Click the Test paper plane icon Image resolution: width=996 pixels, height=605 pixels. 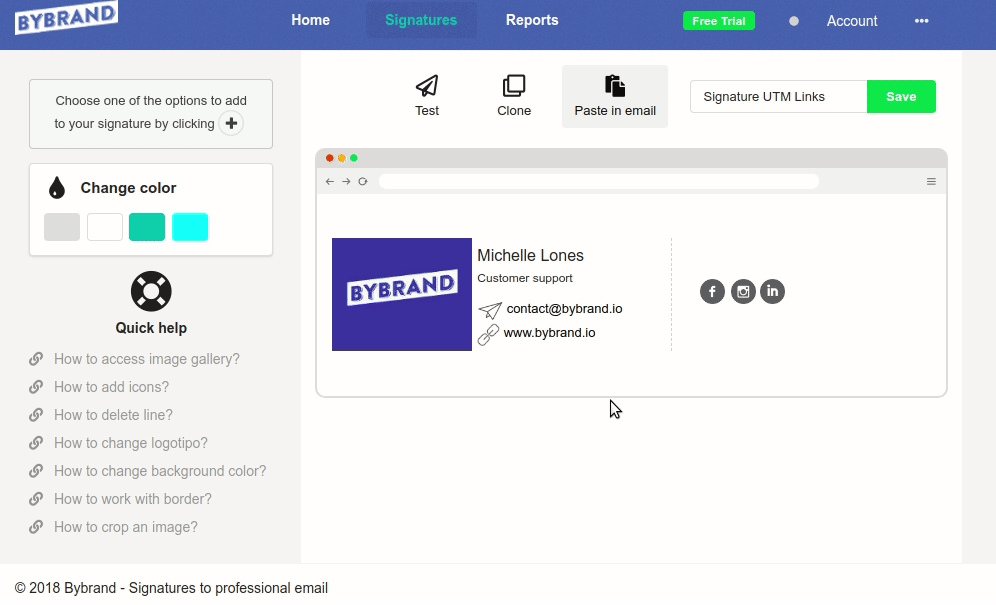pyautogui.click(x=427, y=86)
